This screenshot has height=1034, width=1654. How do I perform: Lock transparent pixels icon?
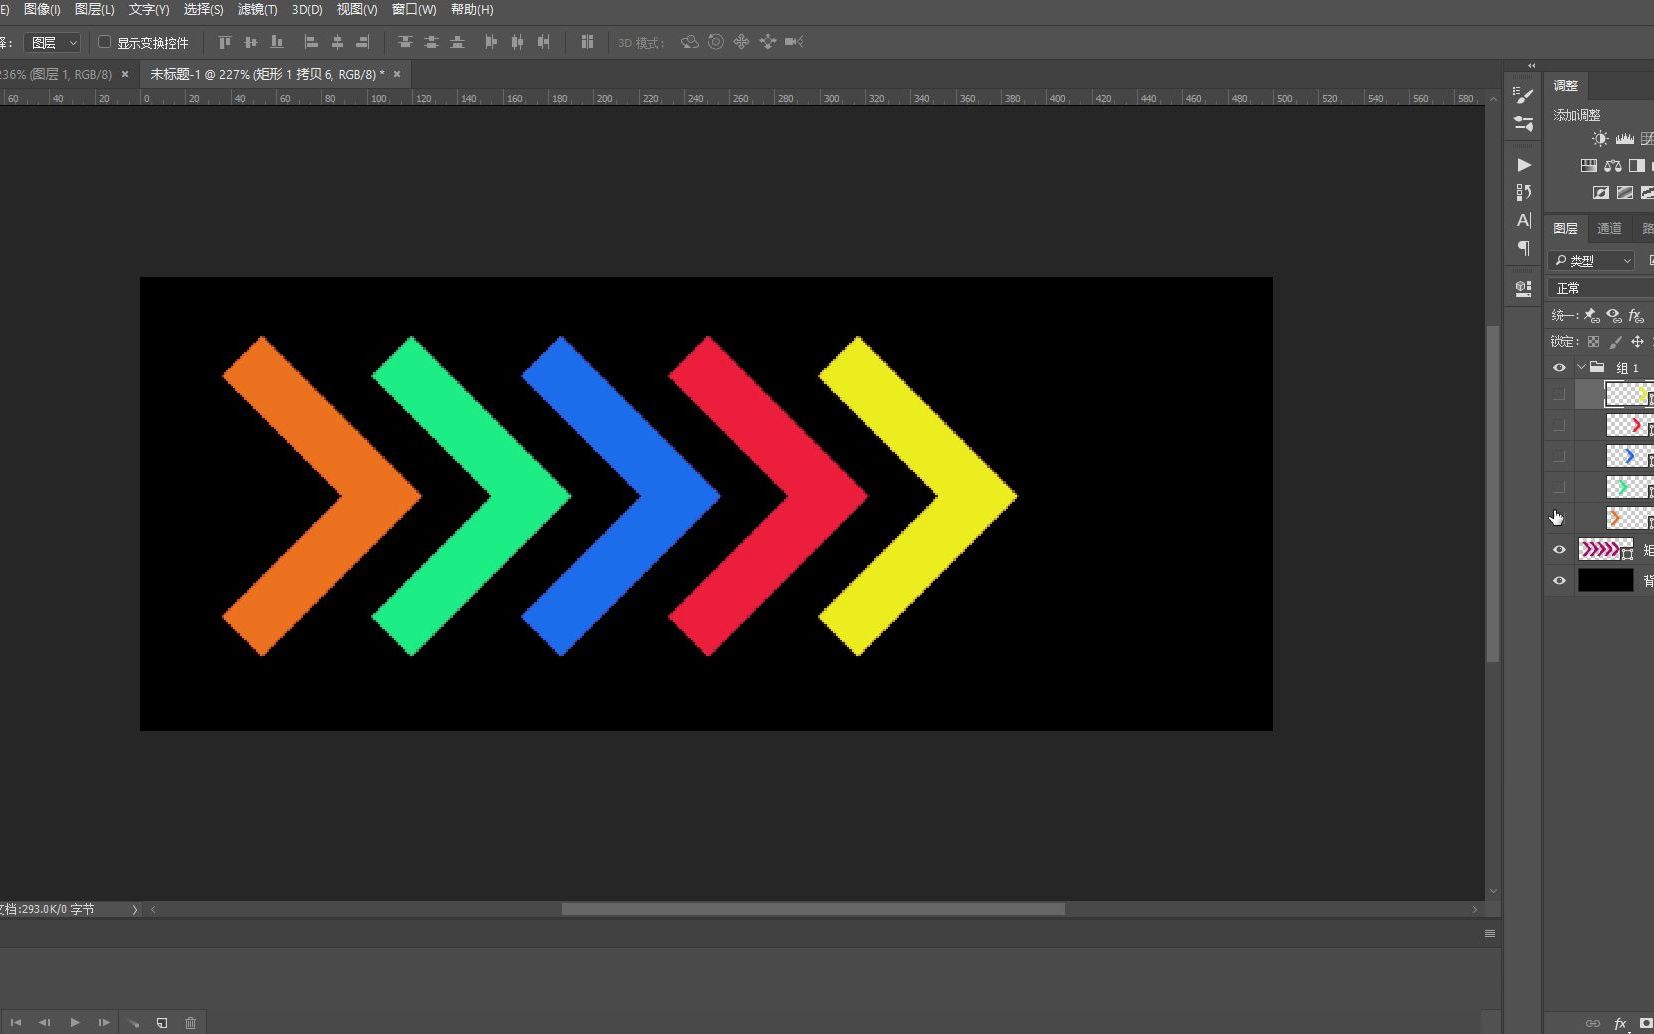(x=1593, y=342)
